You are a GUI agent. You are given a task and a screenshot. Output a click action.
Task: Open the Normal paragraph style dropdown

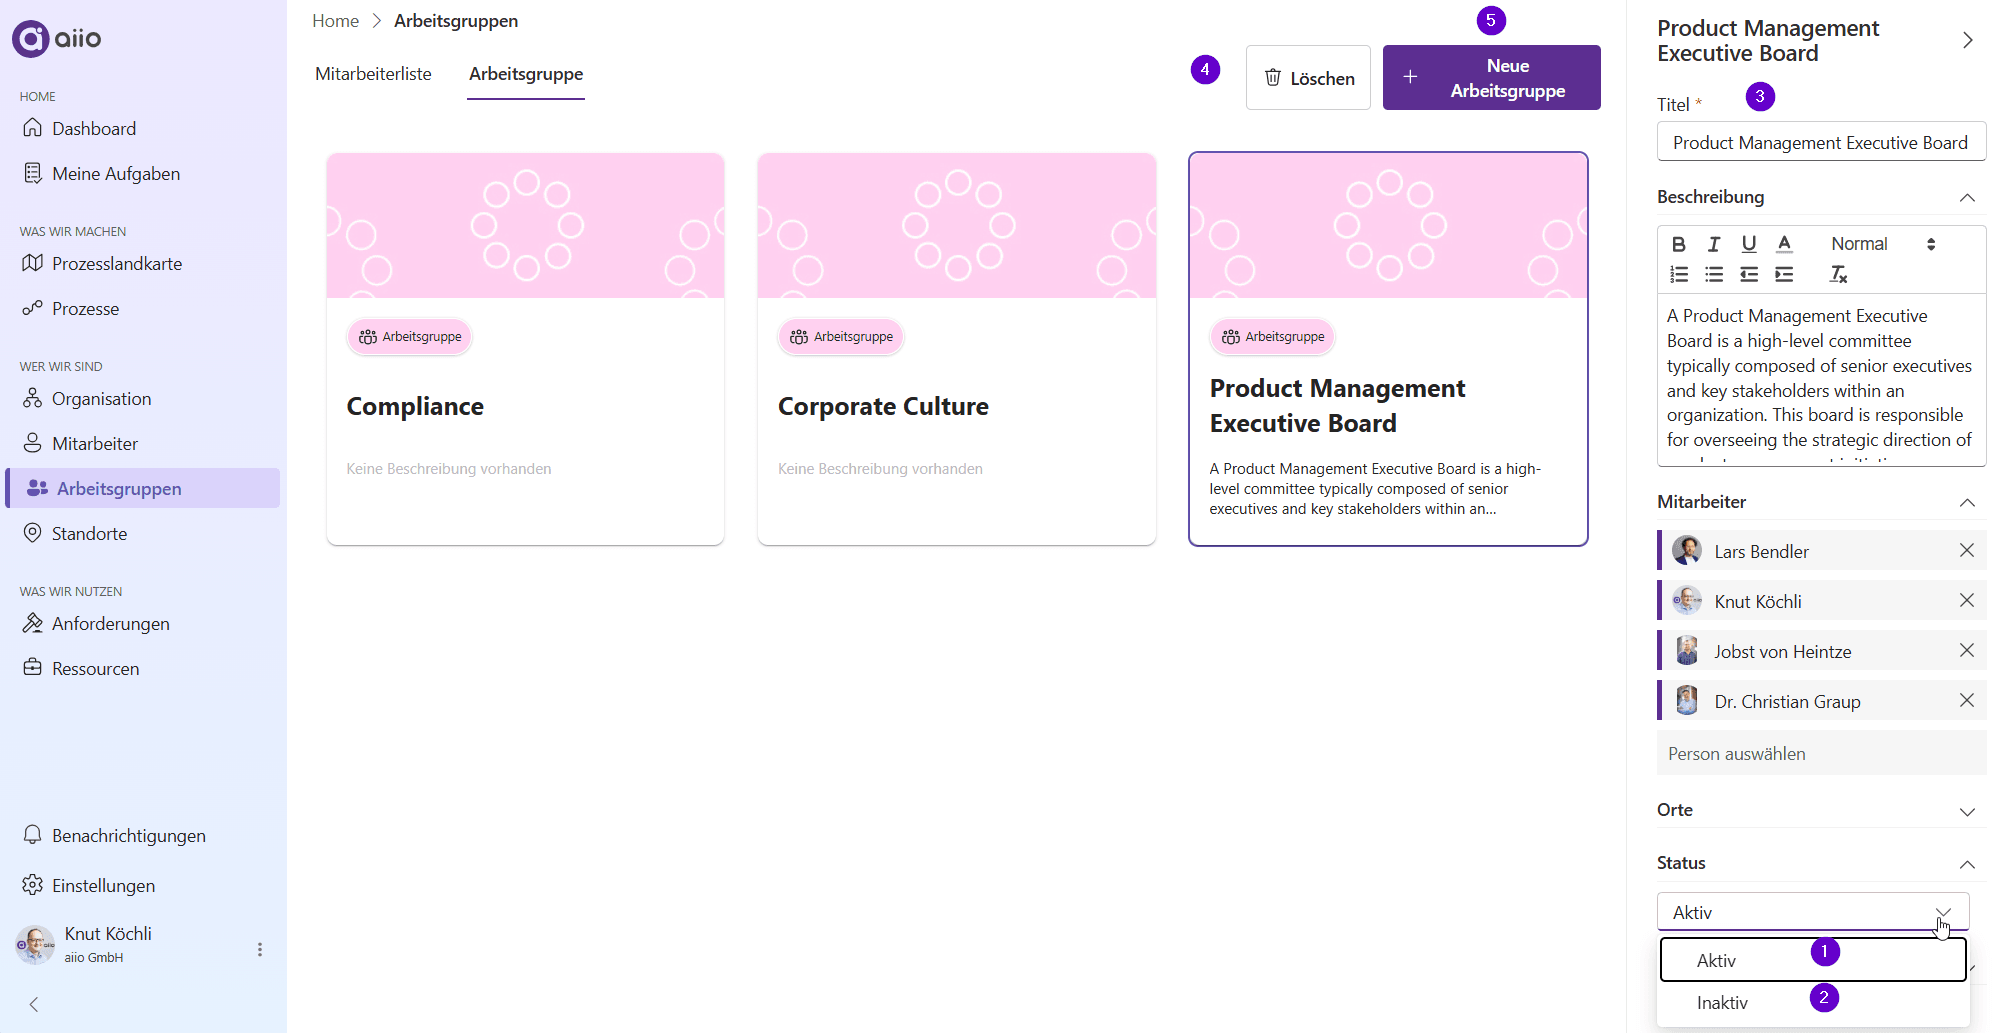click(1883, 244)
